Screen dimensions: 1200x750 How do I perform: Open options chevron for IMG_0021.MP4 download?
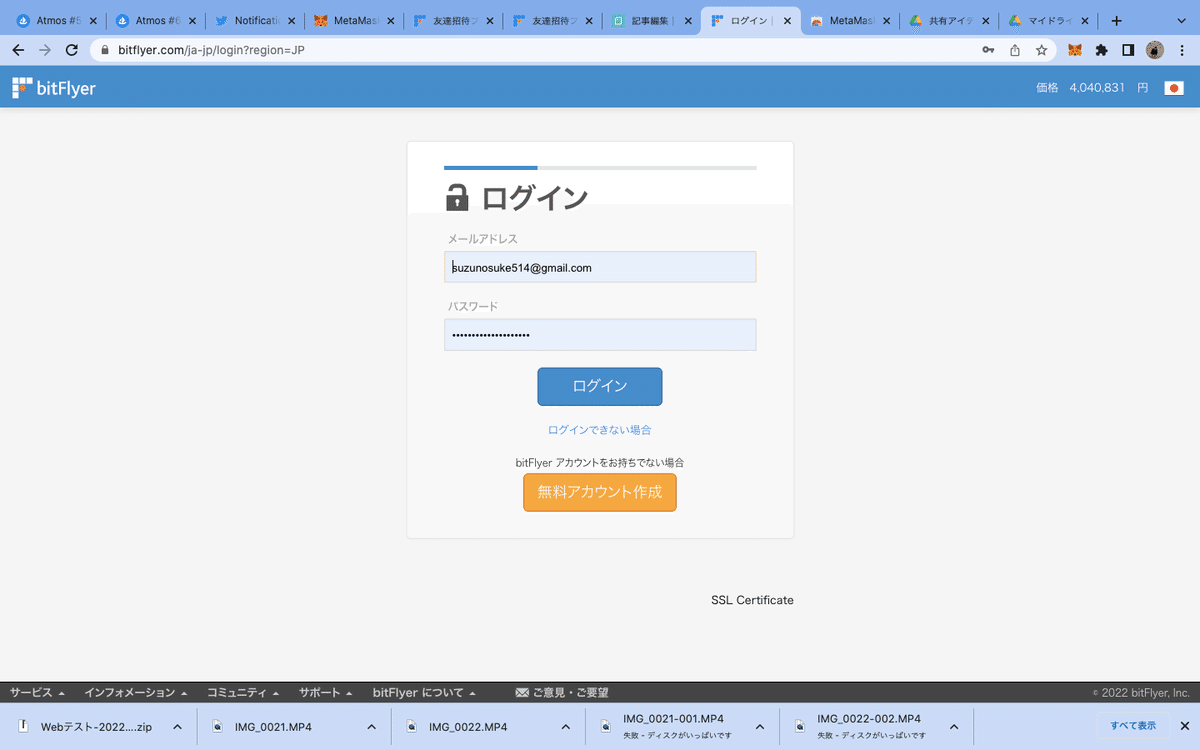coord(371,727)
